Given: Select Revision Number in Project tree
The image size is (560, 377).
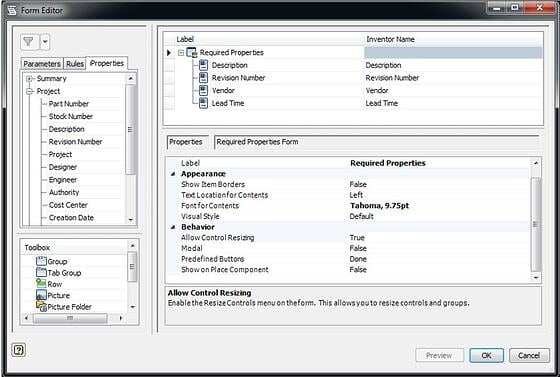Looking at the screenshot, I should 75,142.
